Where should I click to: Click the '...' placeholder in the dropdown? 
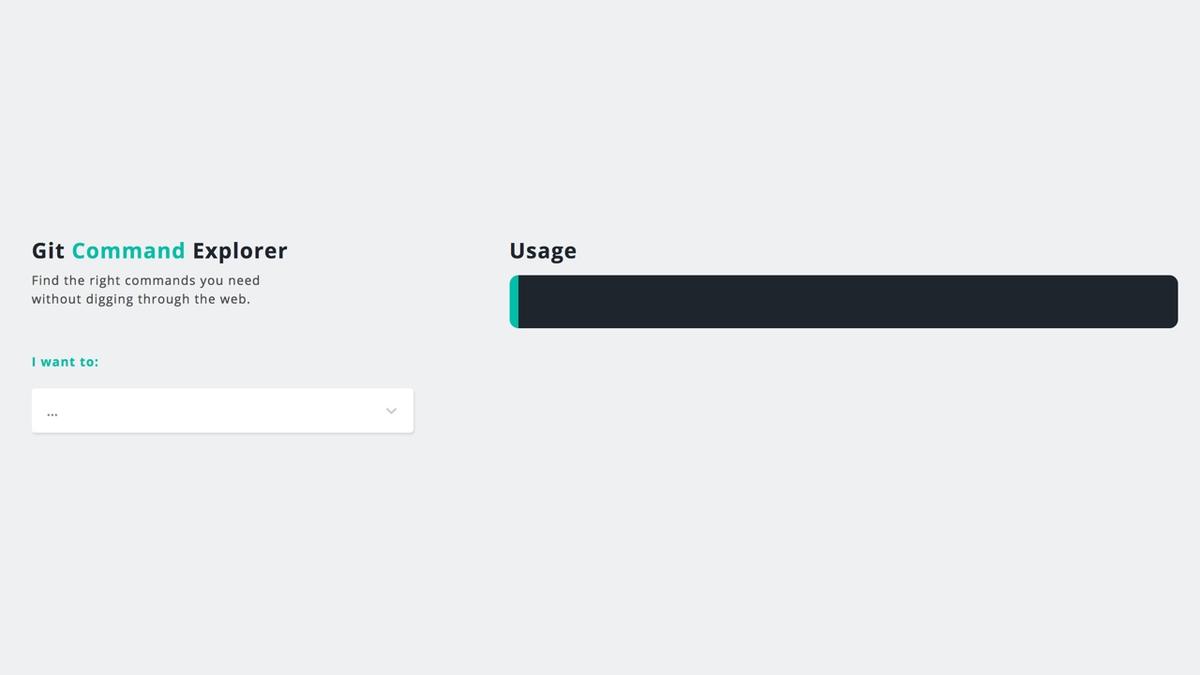click(52, 412)
